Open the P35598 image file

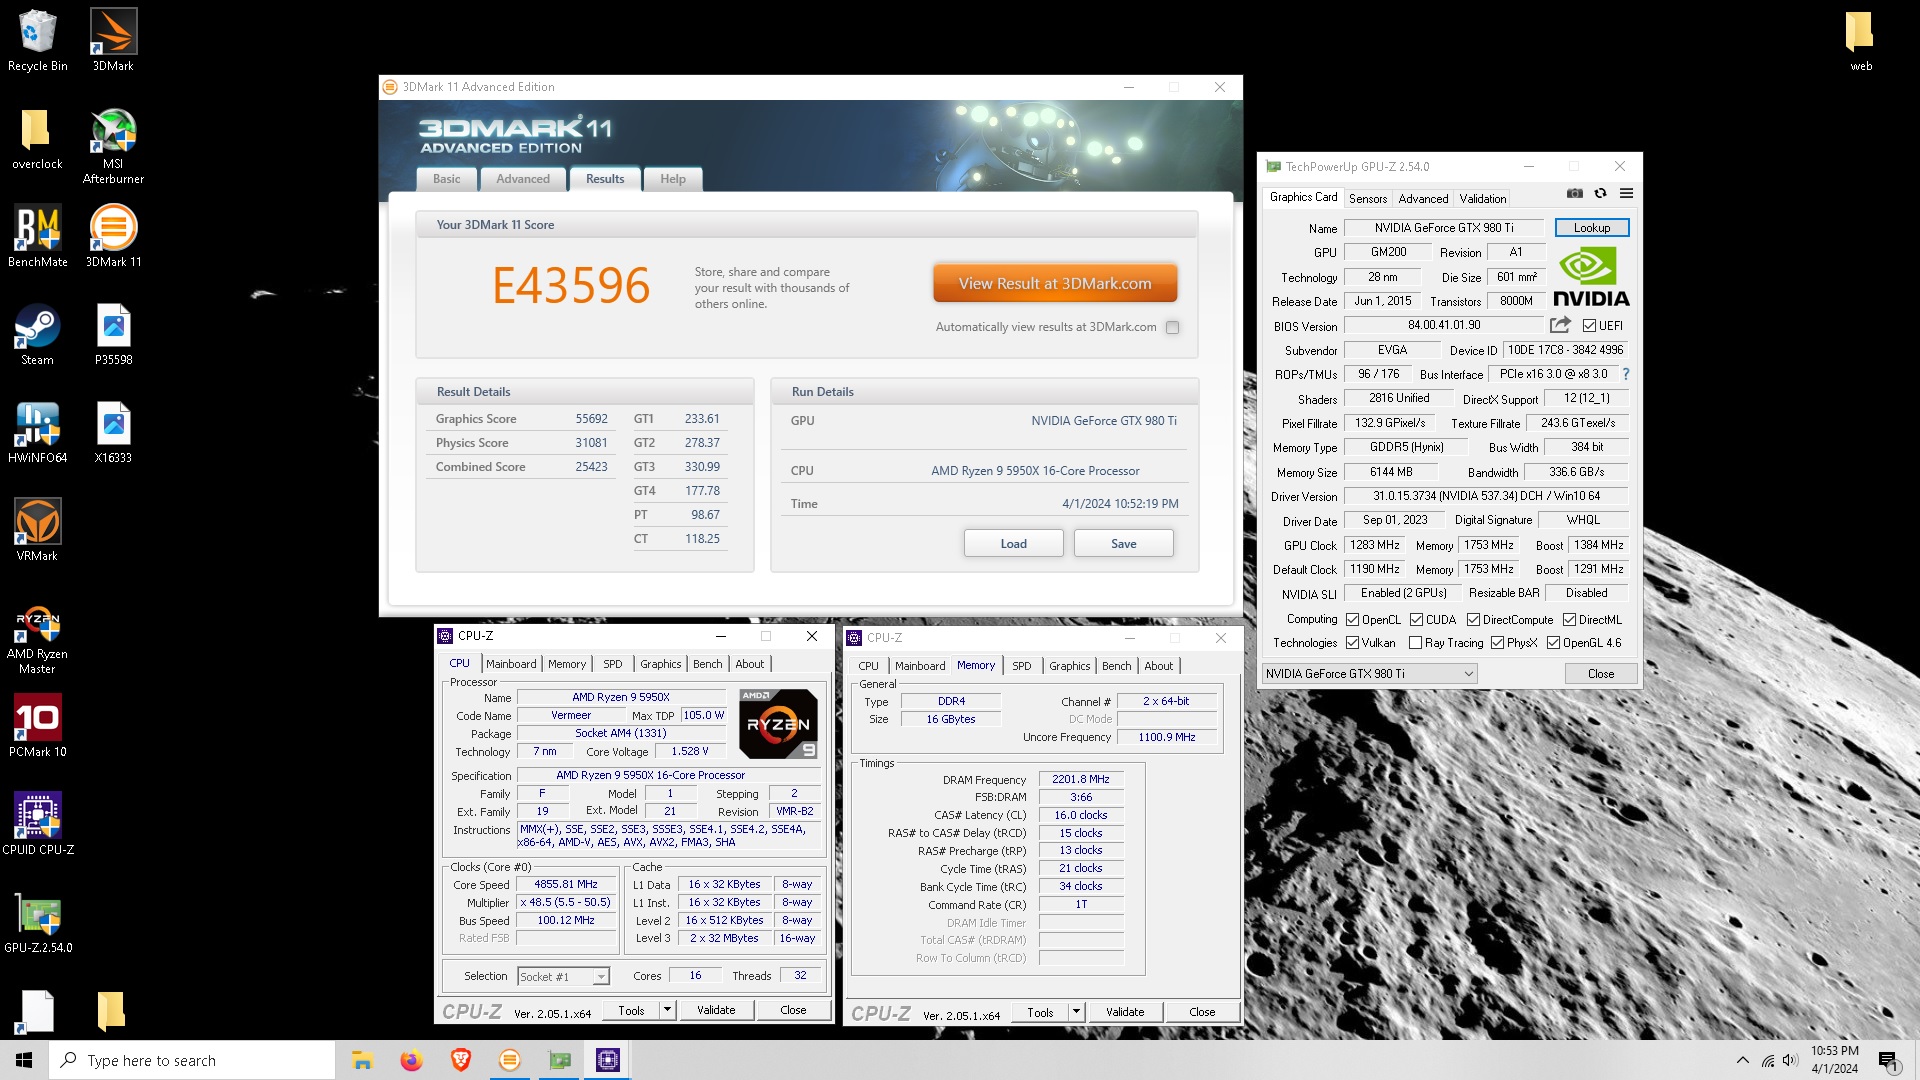(x=113, y=334)
